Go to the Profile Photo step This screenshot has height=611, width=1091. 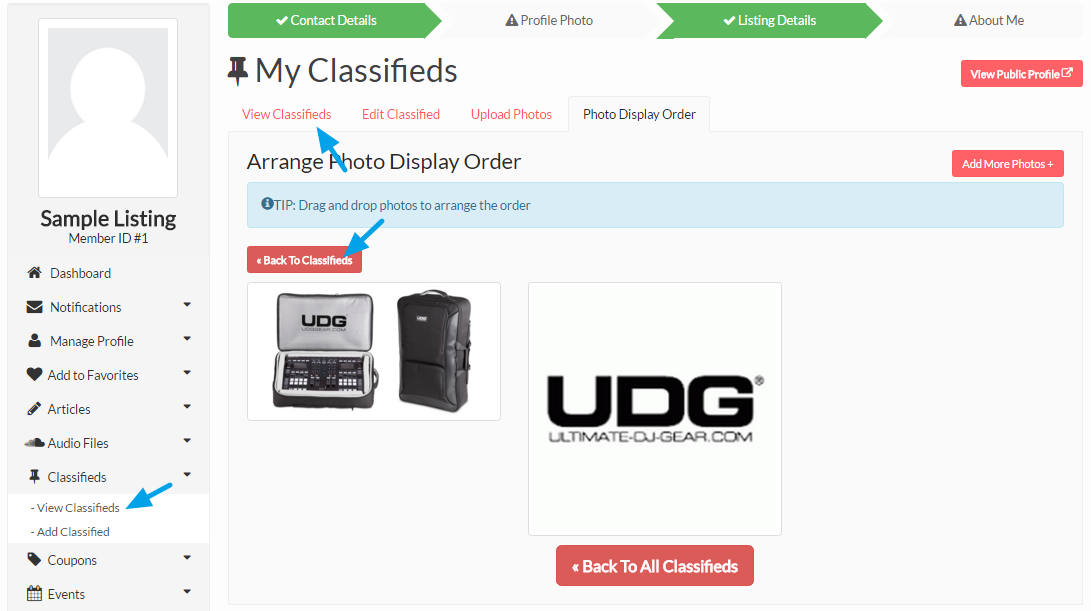coord(549,20)
